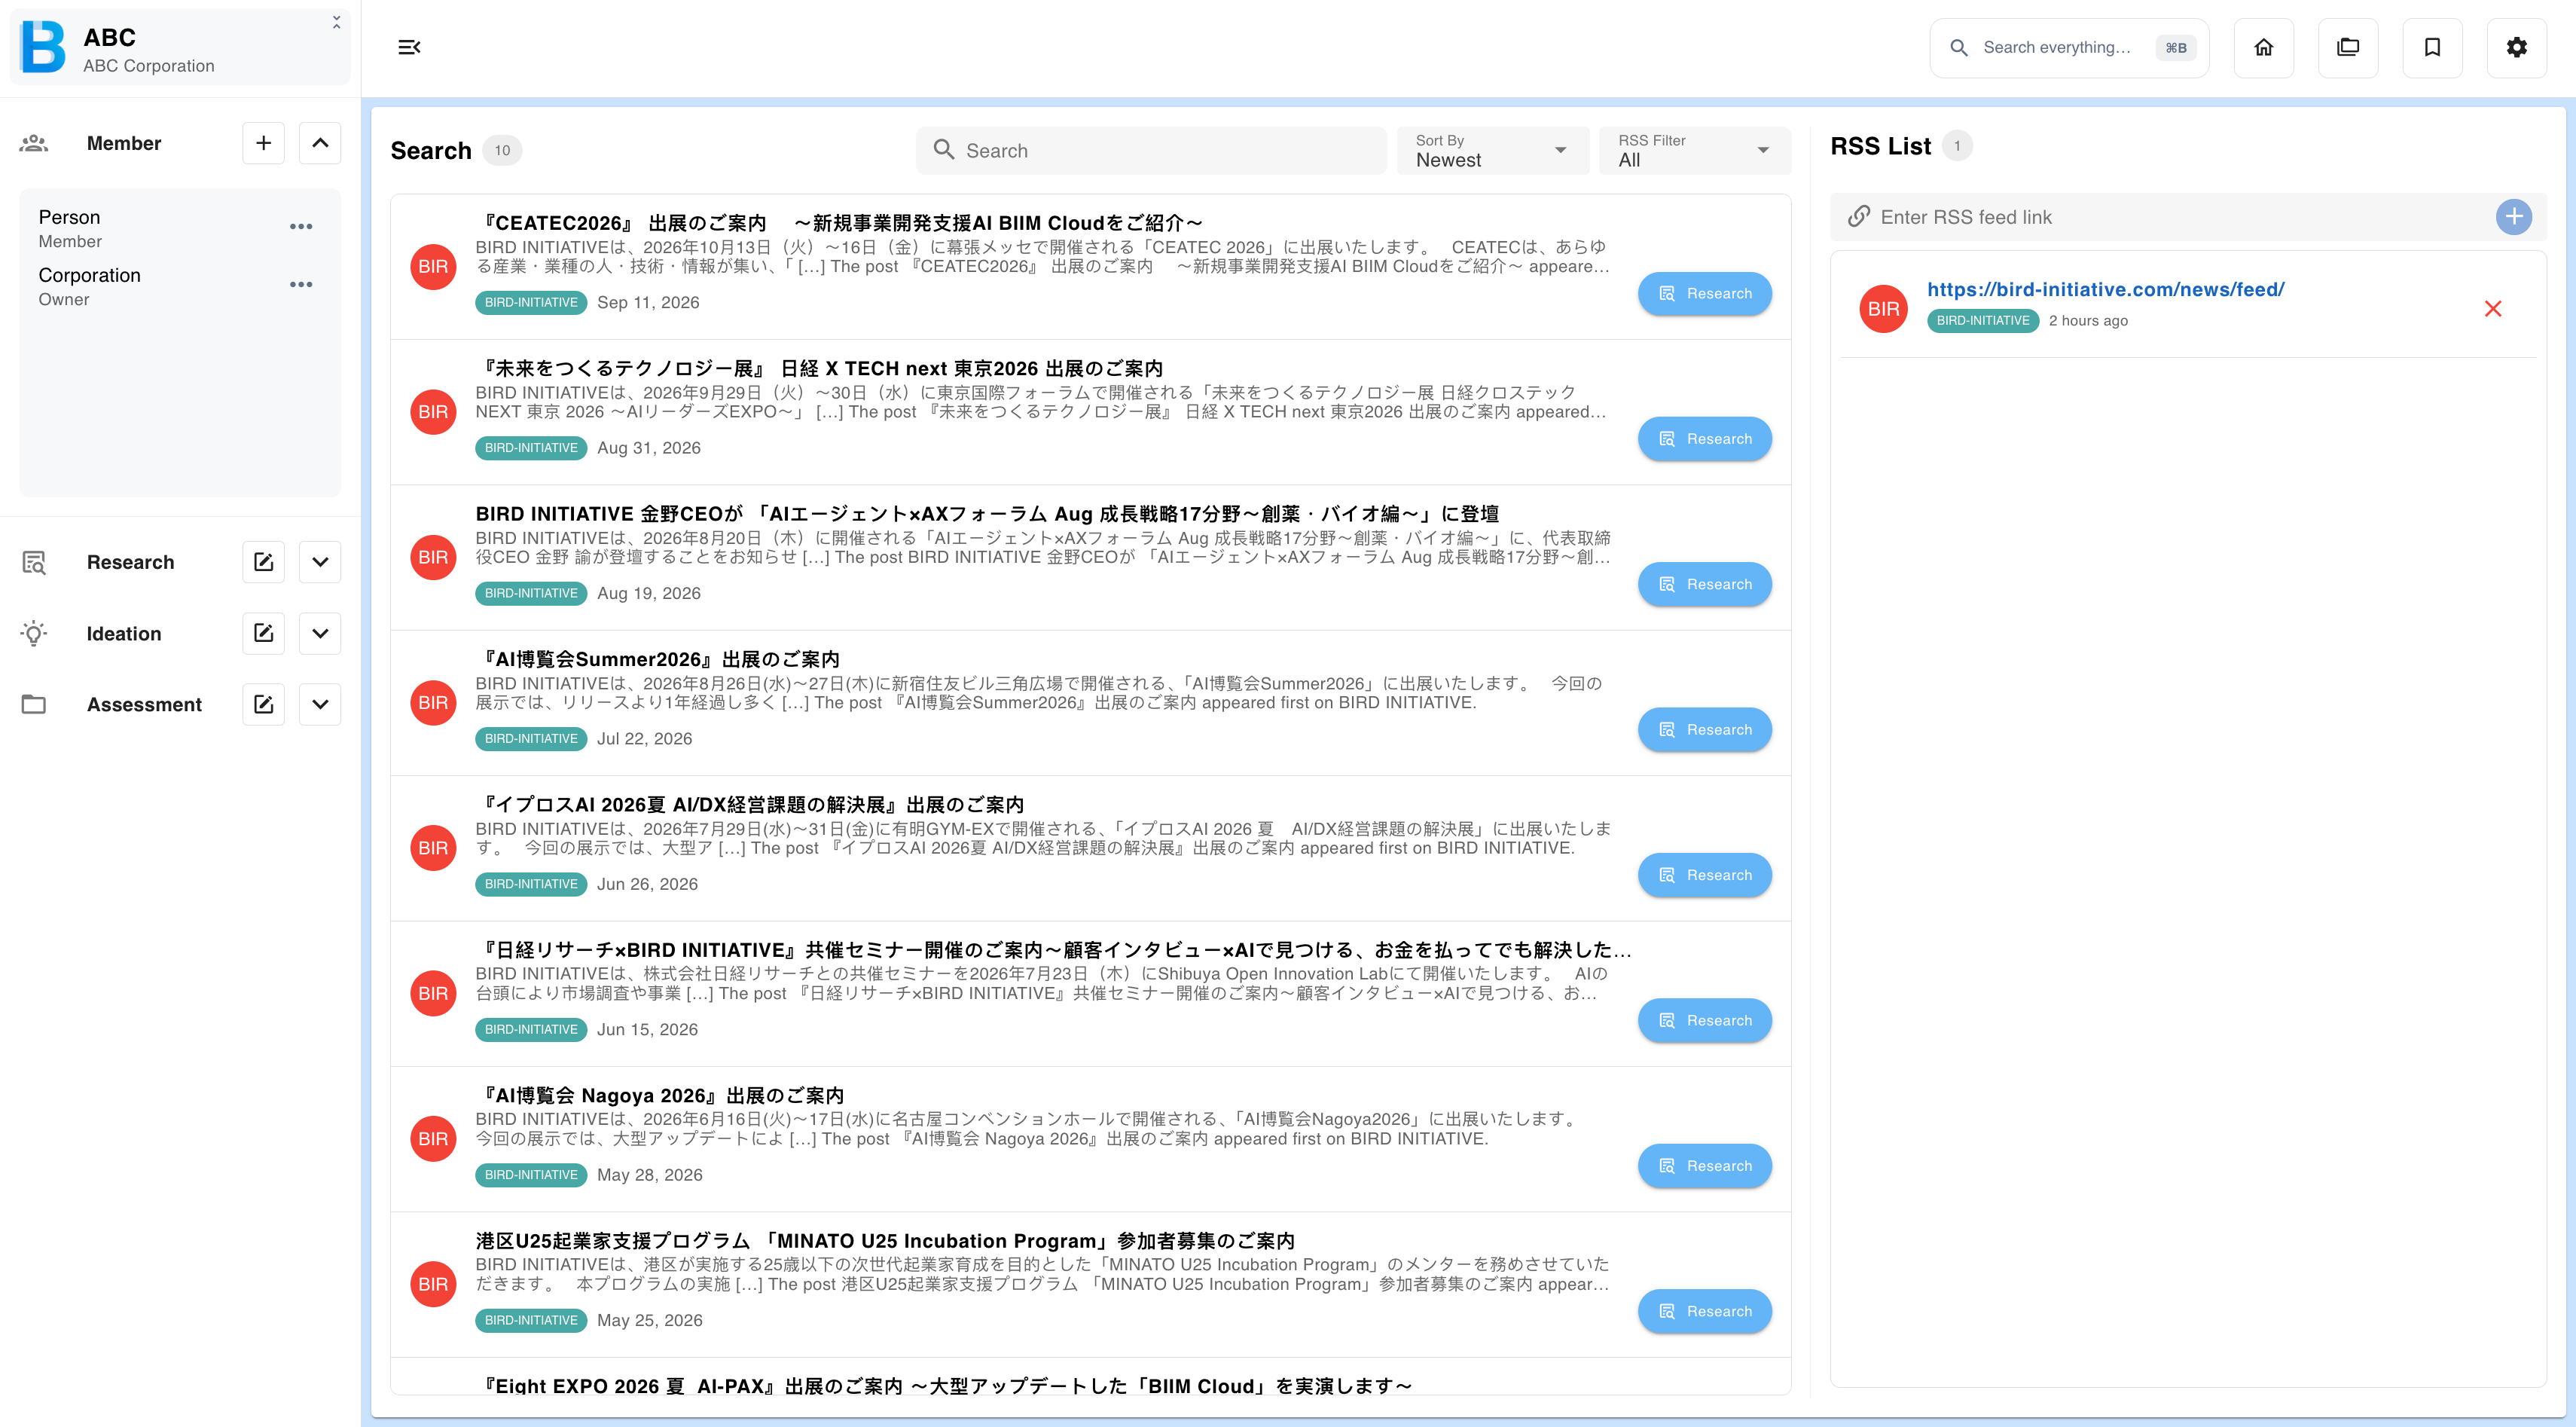Click the news search input field
The image size is (2576, 1427).
1151,151
